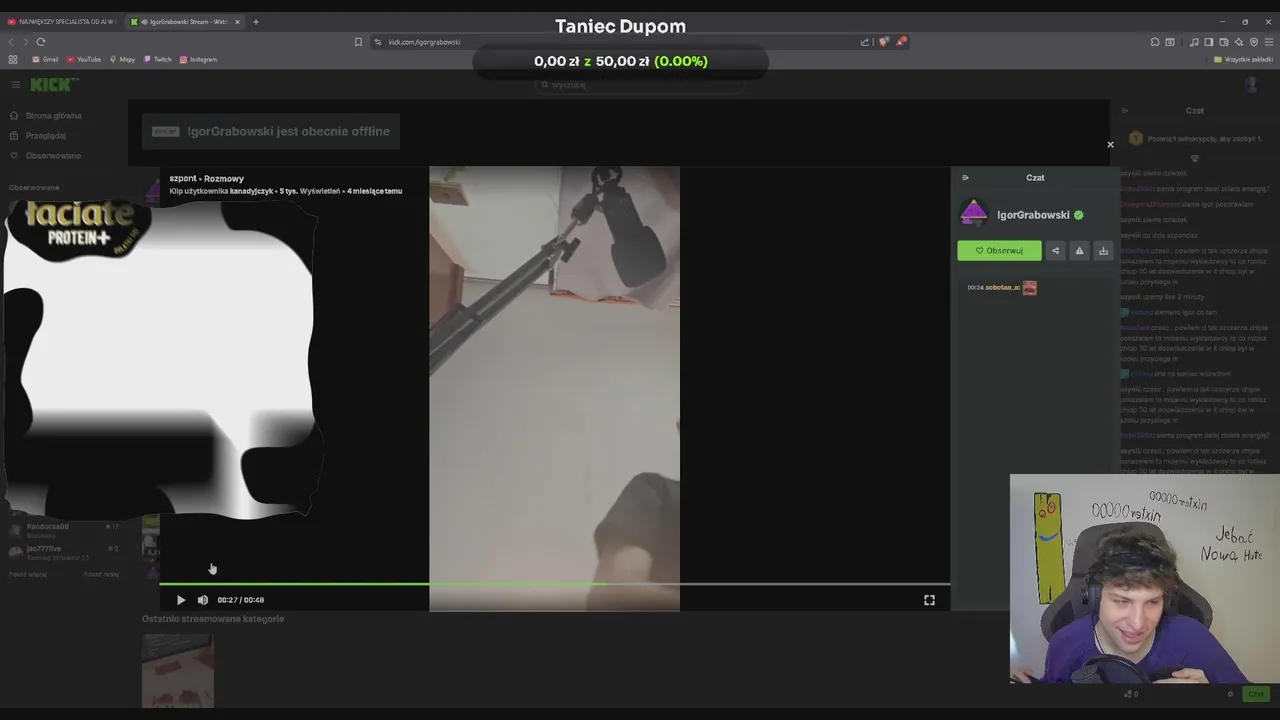
Task: Open the music note player icon
Action: [1194, 42]
